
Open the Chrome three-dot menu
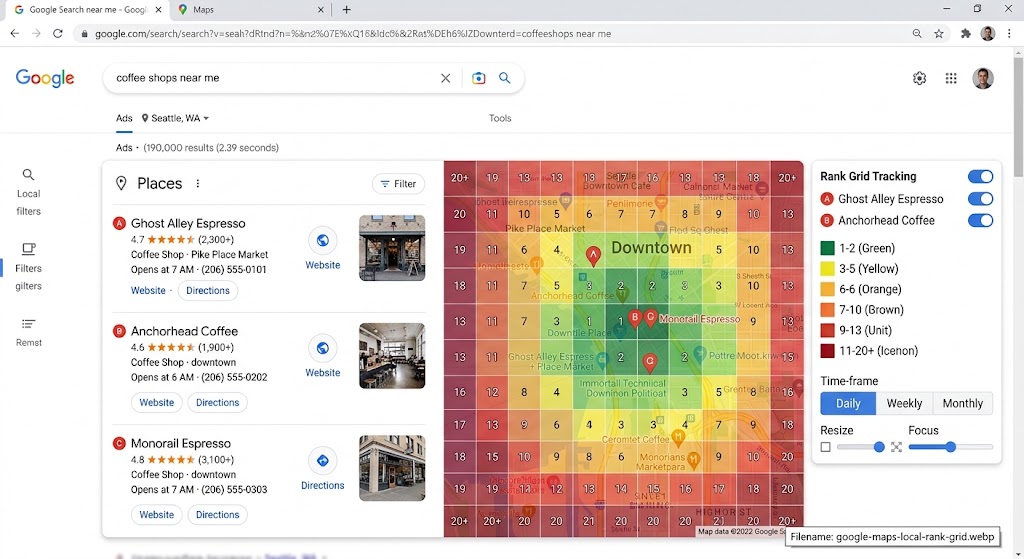point(1010,33)
